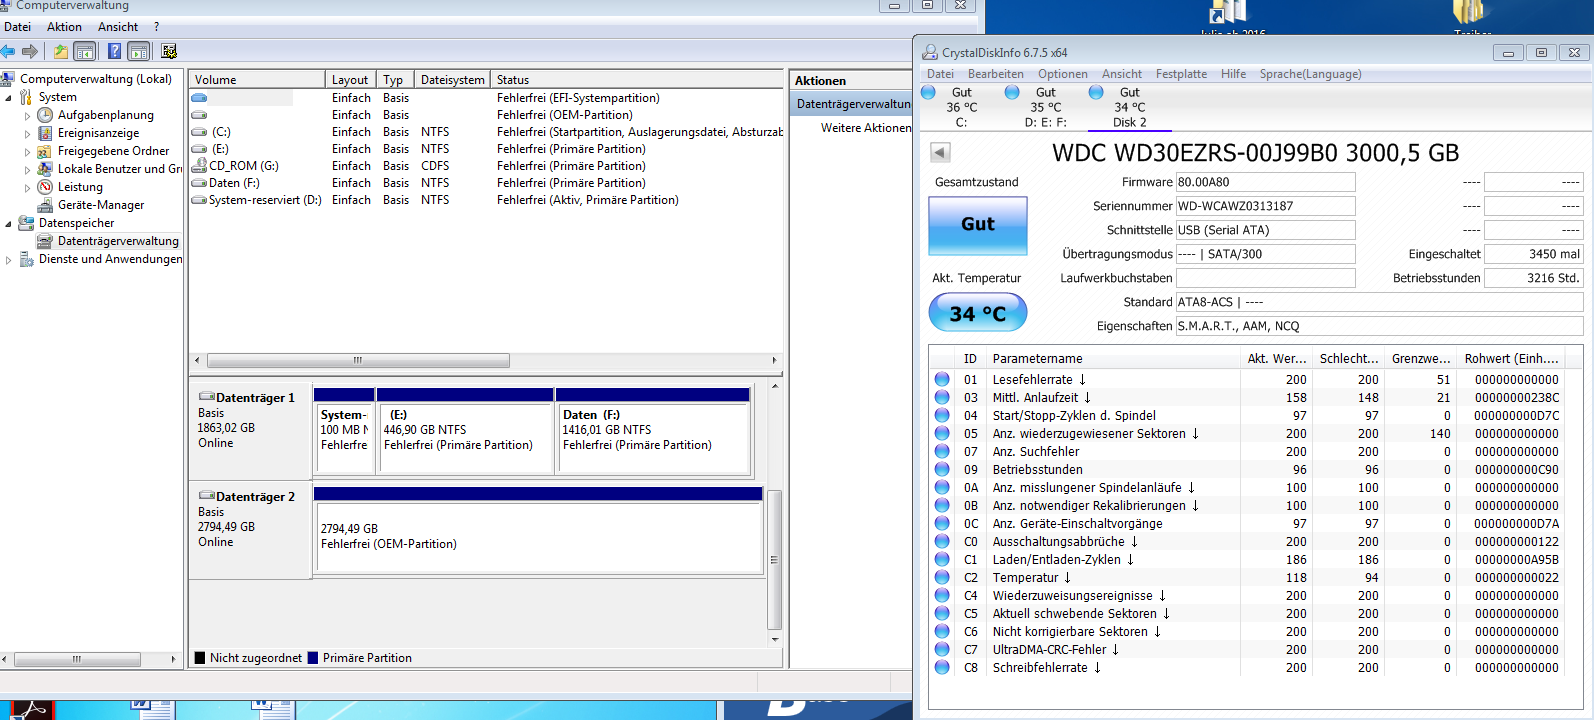
Task: Collapse the System tree node
Action: click(x=9, y=98)
